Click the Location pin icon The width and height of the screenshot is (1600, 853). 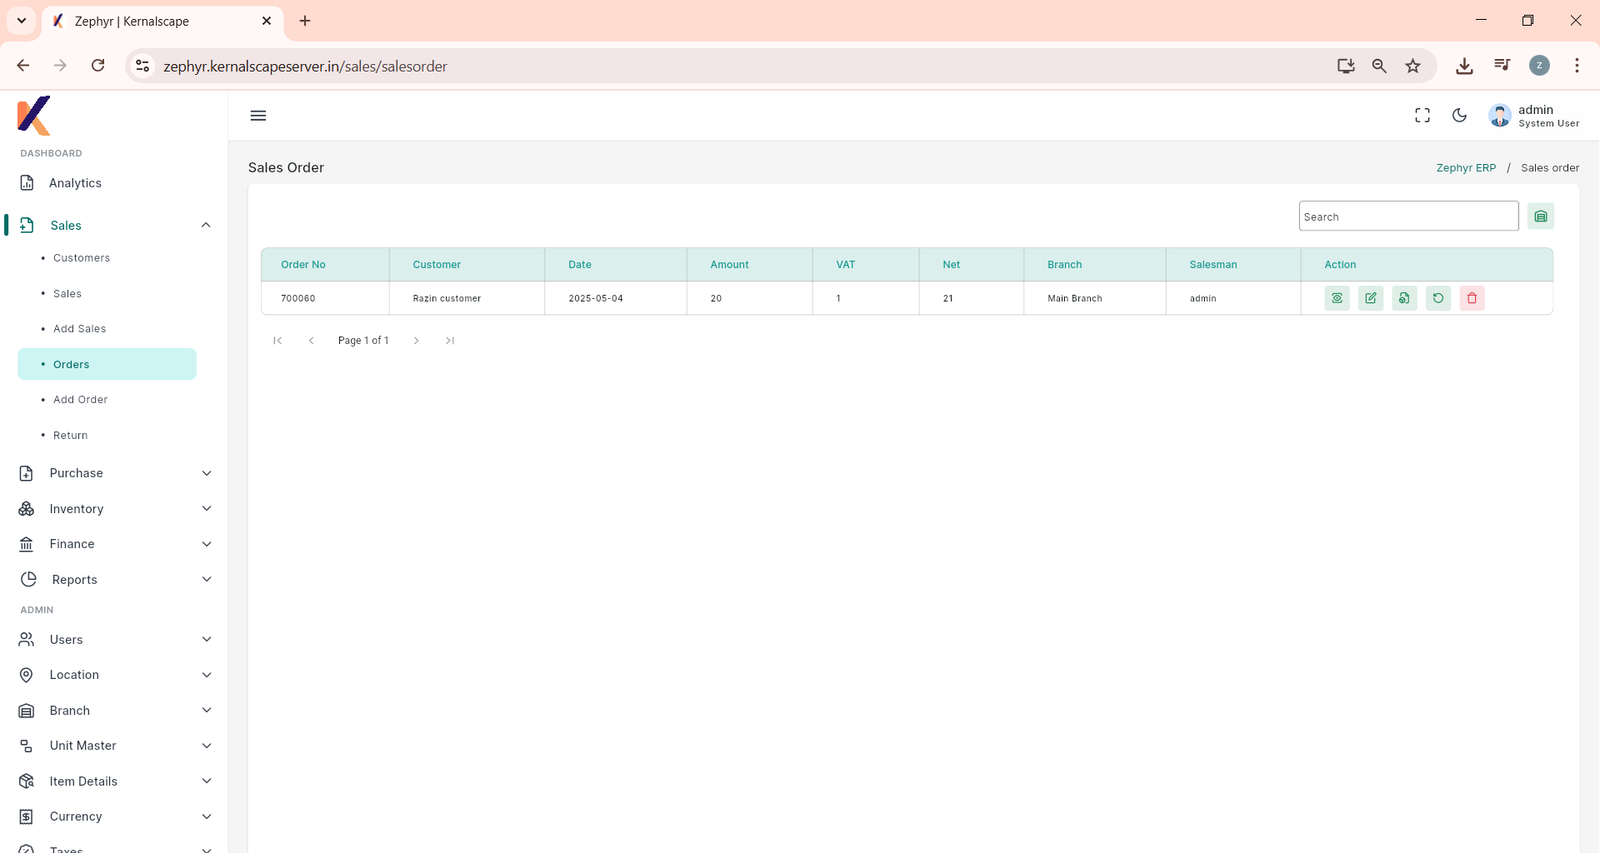[27, 675]
